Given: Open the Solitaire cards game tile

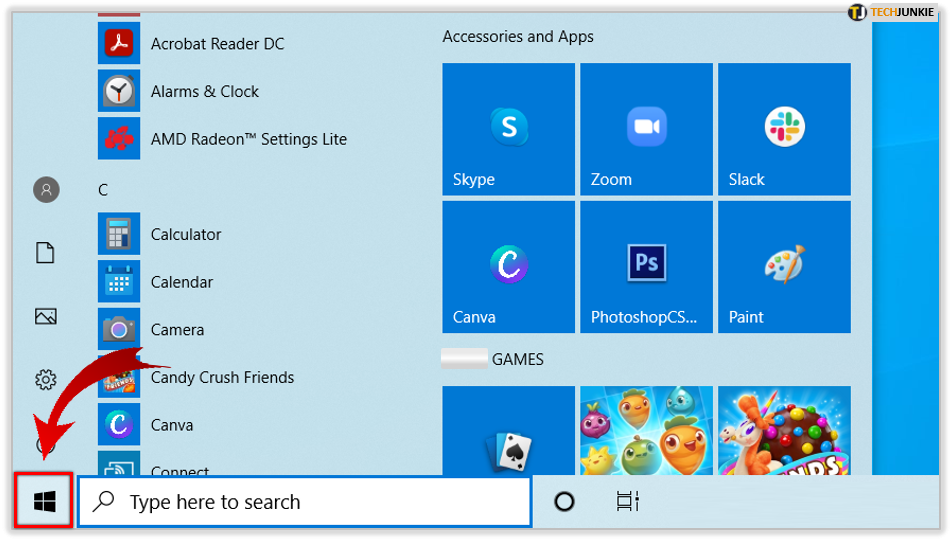Looking at the screenshot, I should point(508,430).
